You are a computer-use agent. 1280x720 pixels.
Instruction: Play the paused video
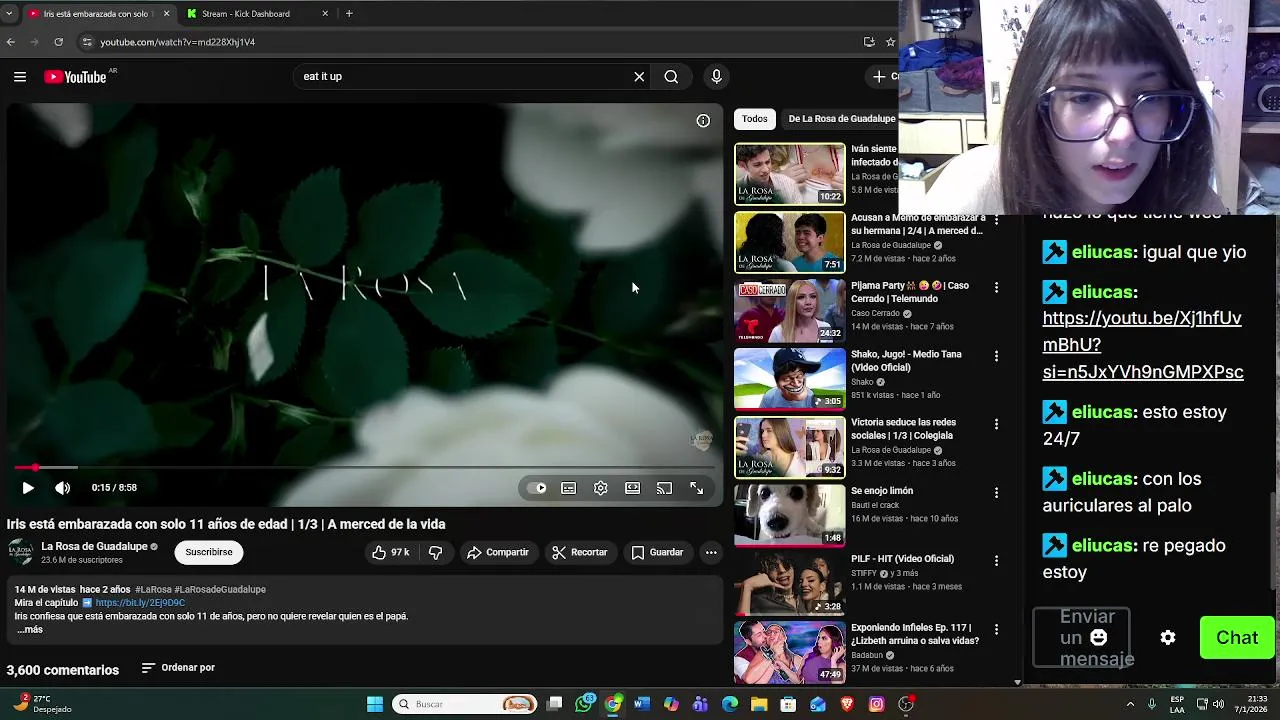[x=28, y=488]
